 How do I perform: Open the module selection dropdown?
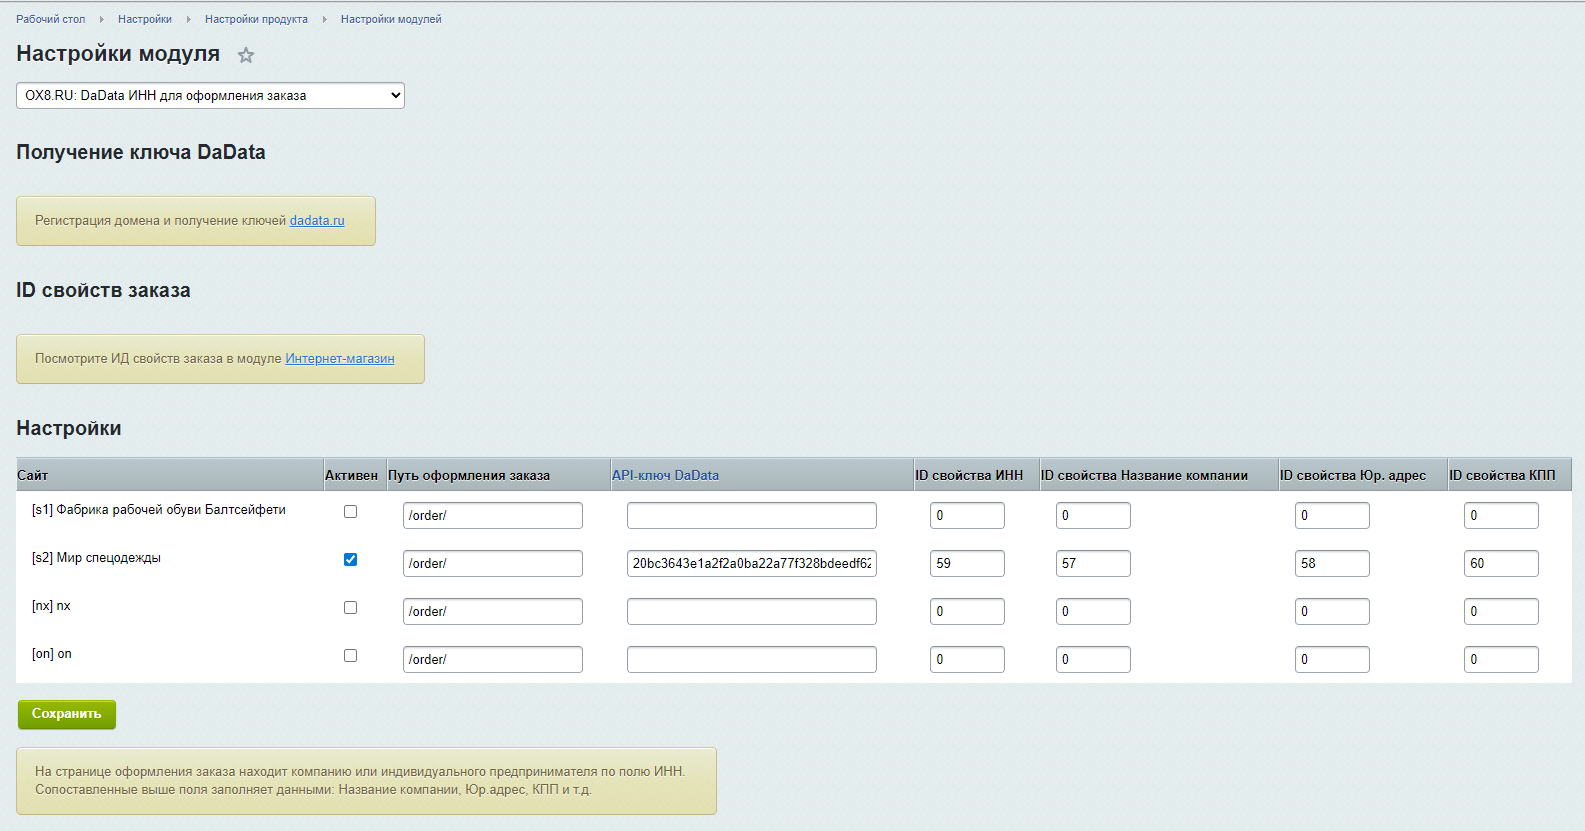210,96
